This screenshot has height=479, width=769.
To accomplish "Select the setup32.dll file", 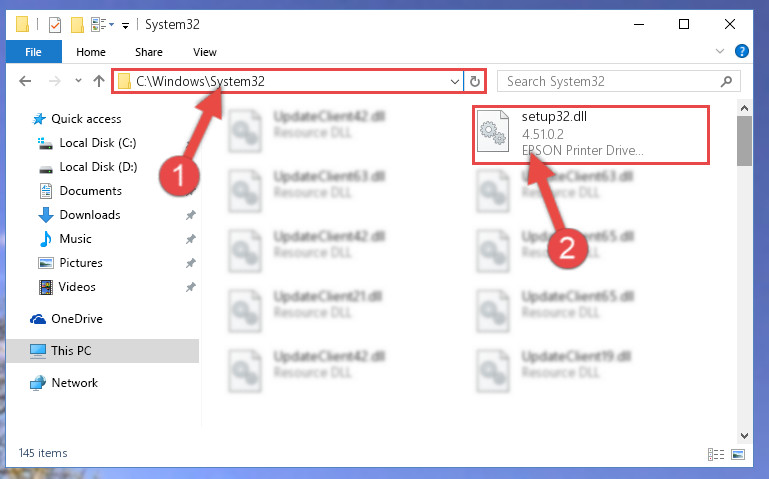I will (591, 134).
